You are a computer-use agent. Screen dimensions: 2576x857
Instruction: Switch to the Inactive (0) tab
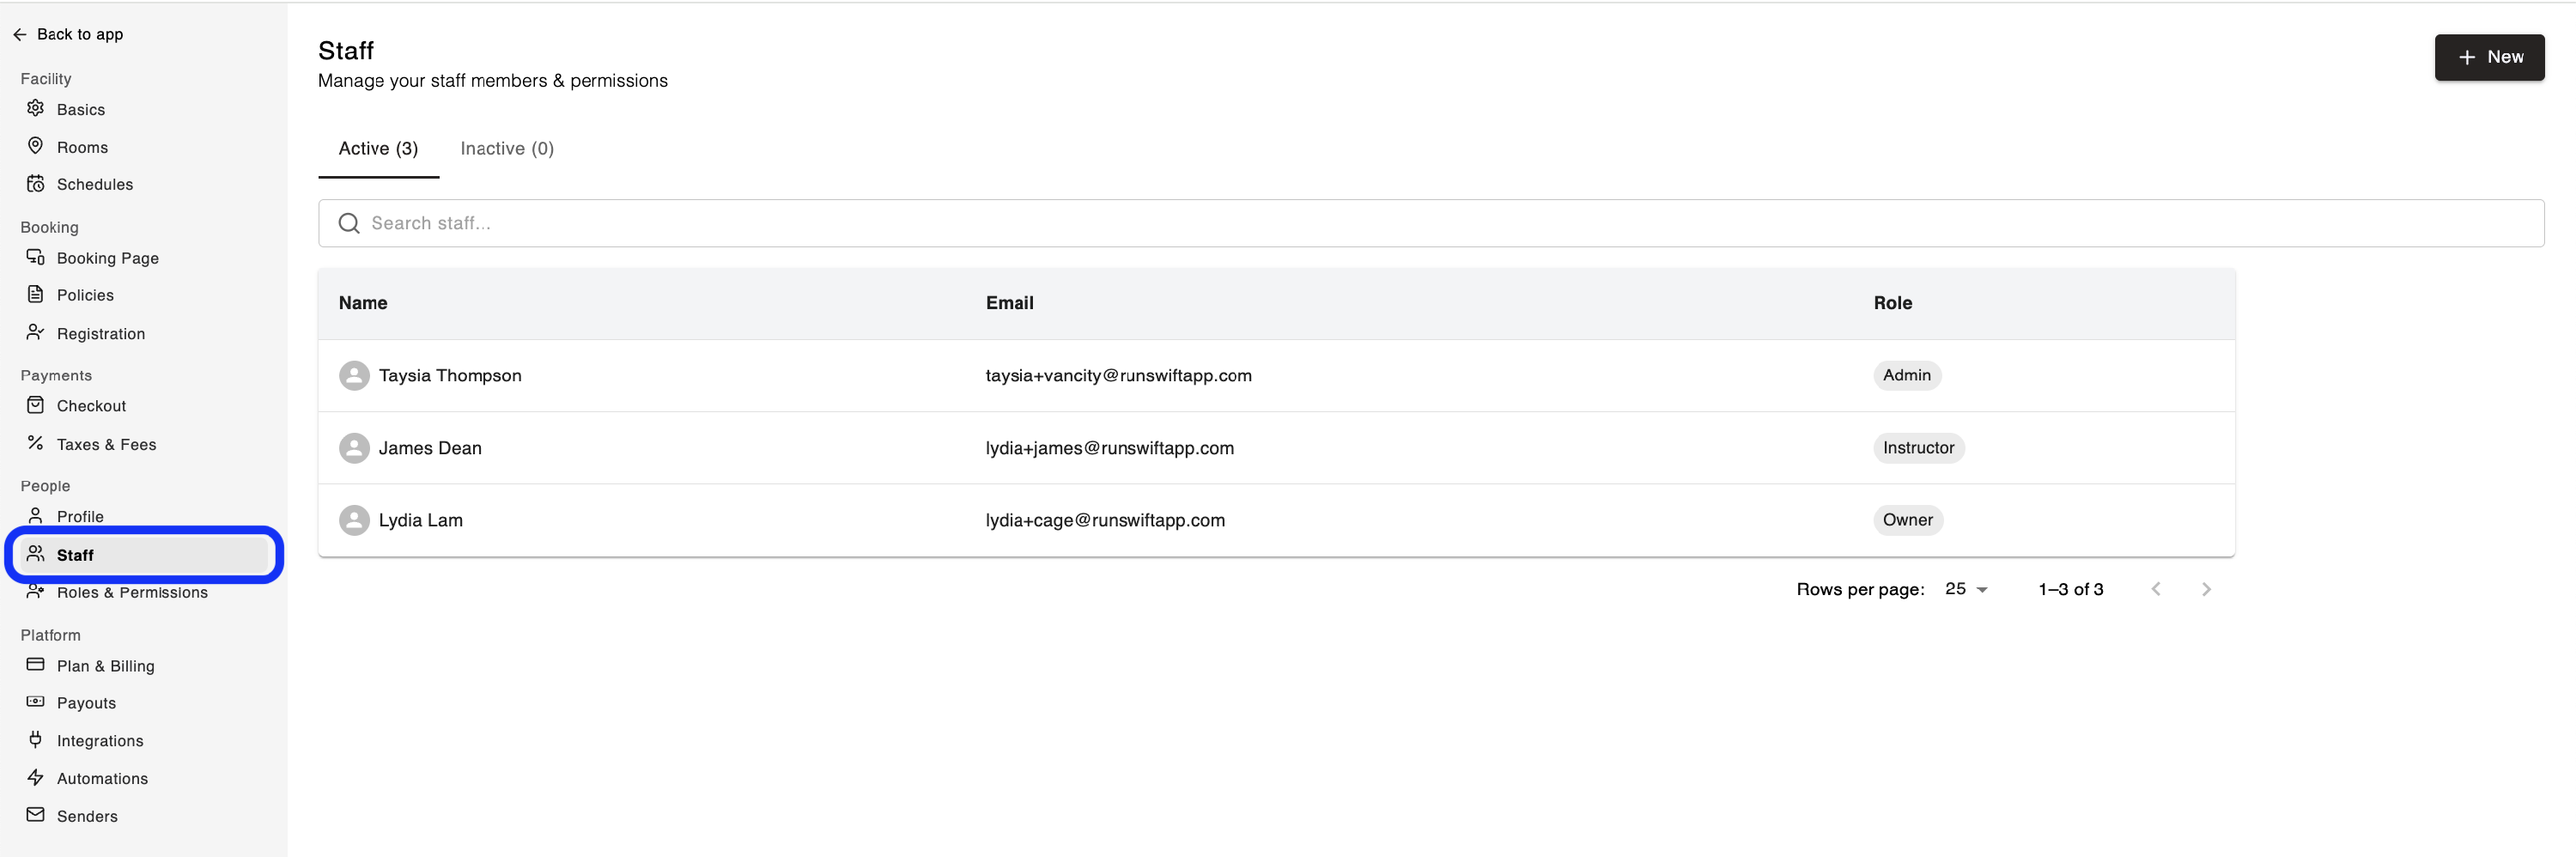pyautogui.click(x=507, y=148)
